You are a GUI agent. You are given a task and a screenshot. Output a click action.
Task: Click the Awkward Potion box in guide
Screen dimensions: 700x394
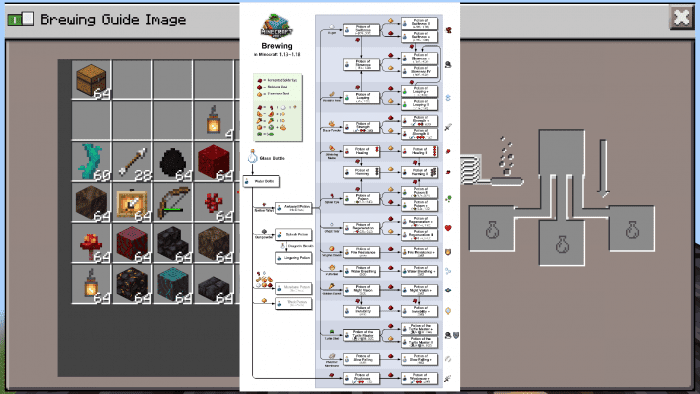[x=294, y=208]
